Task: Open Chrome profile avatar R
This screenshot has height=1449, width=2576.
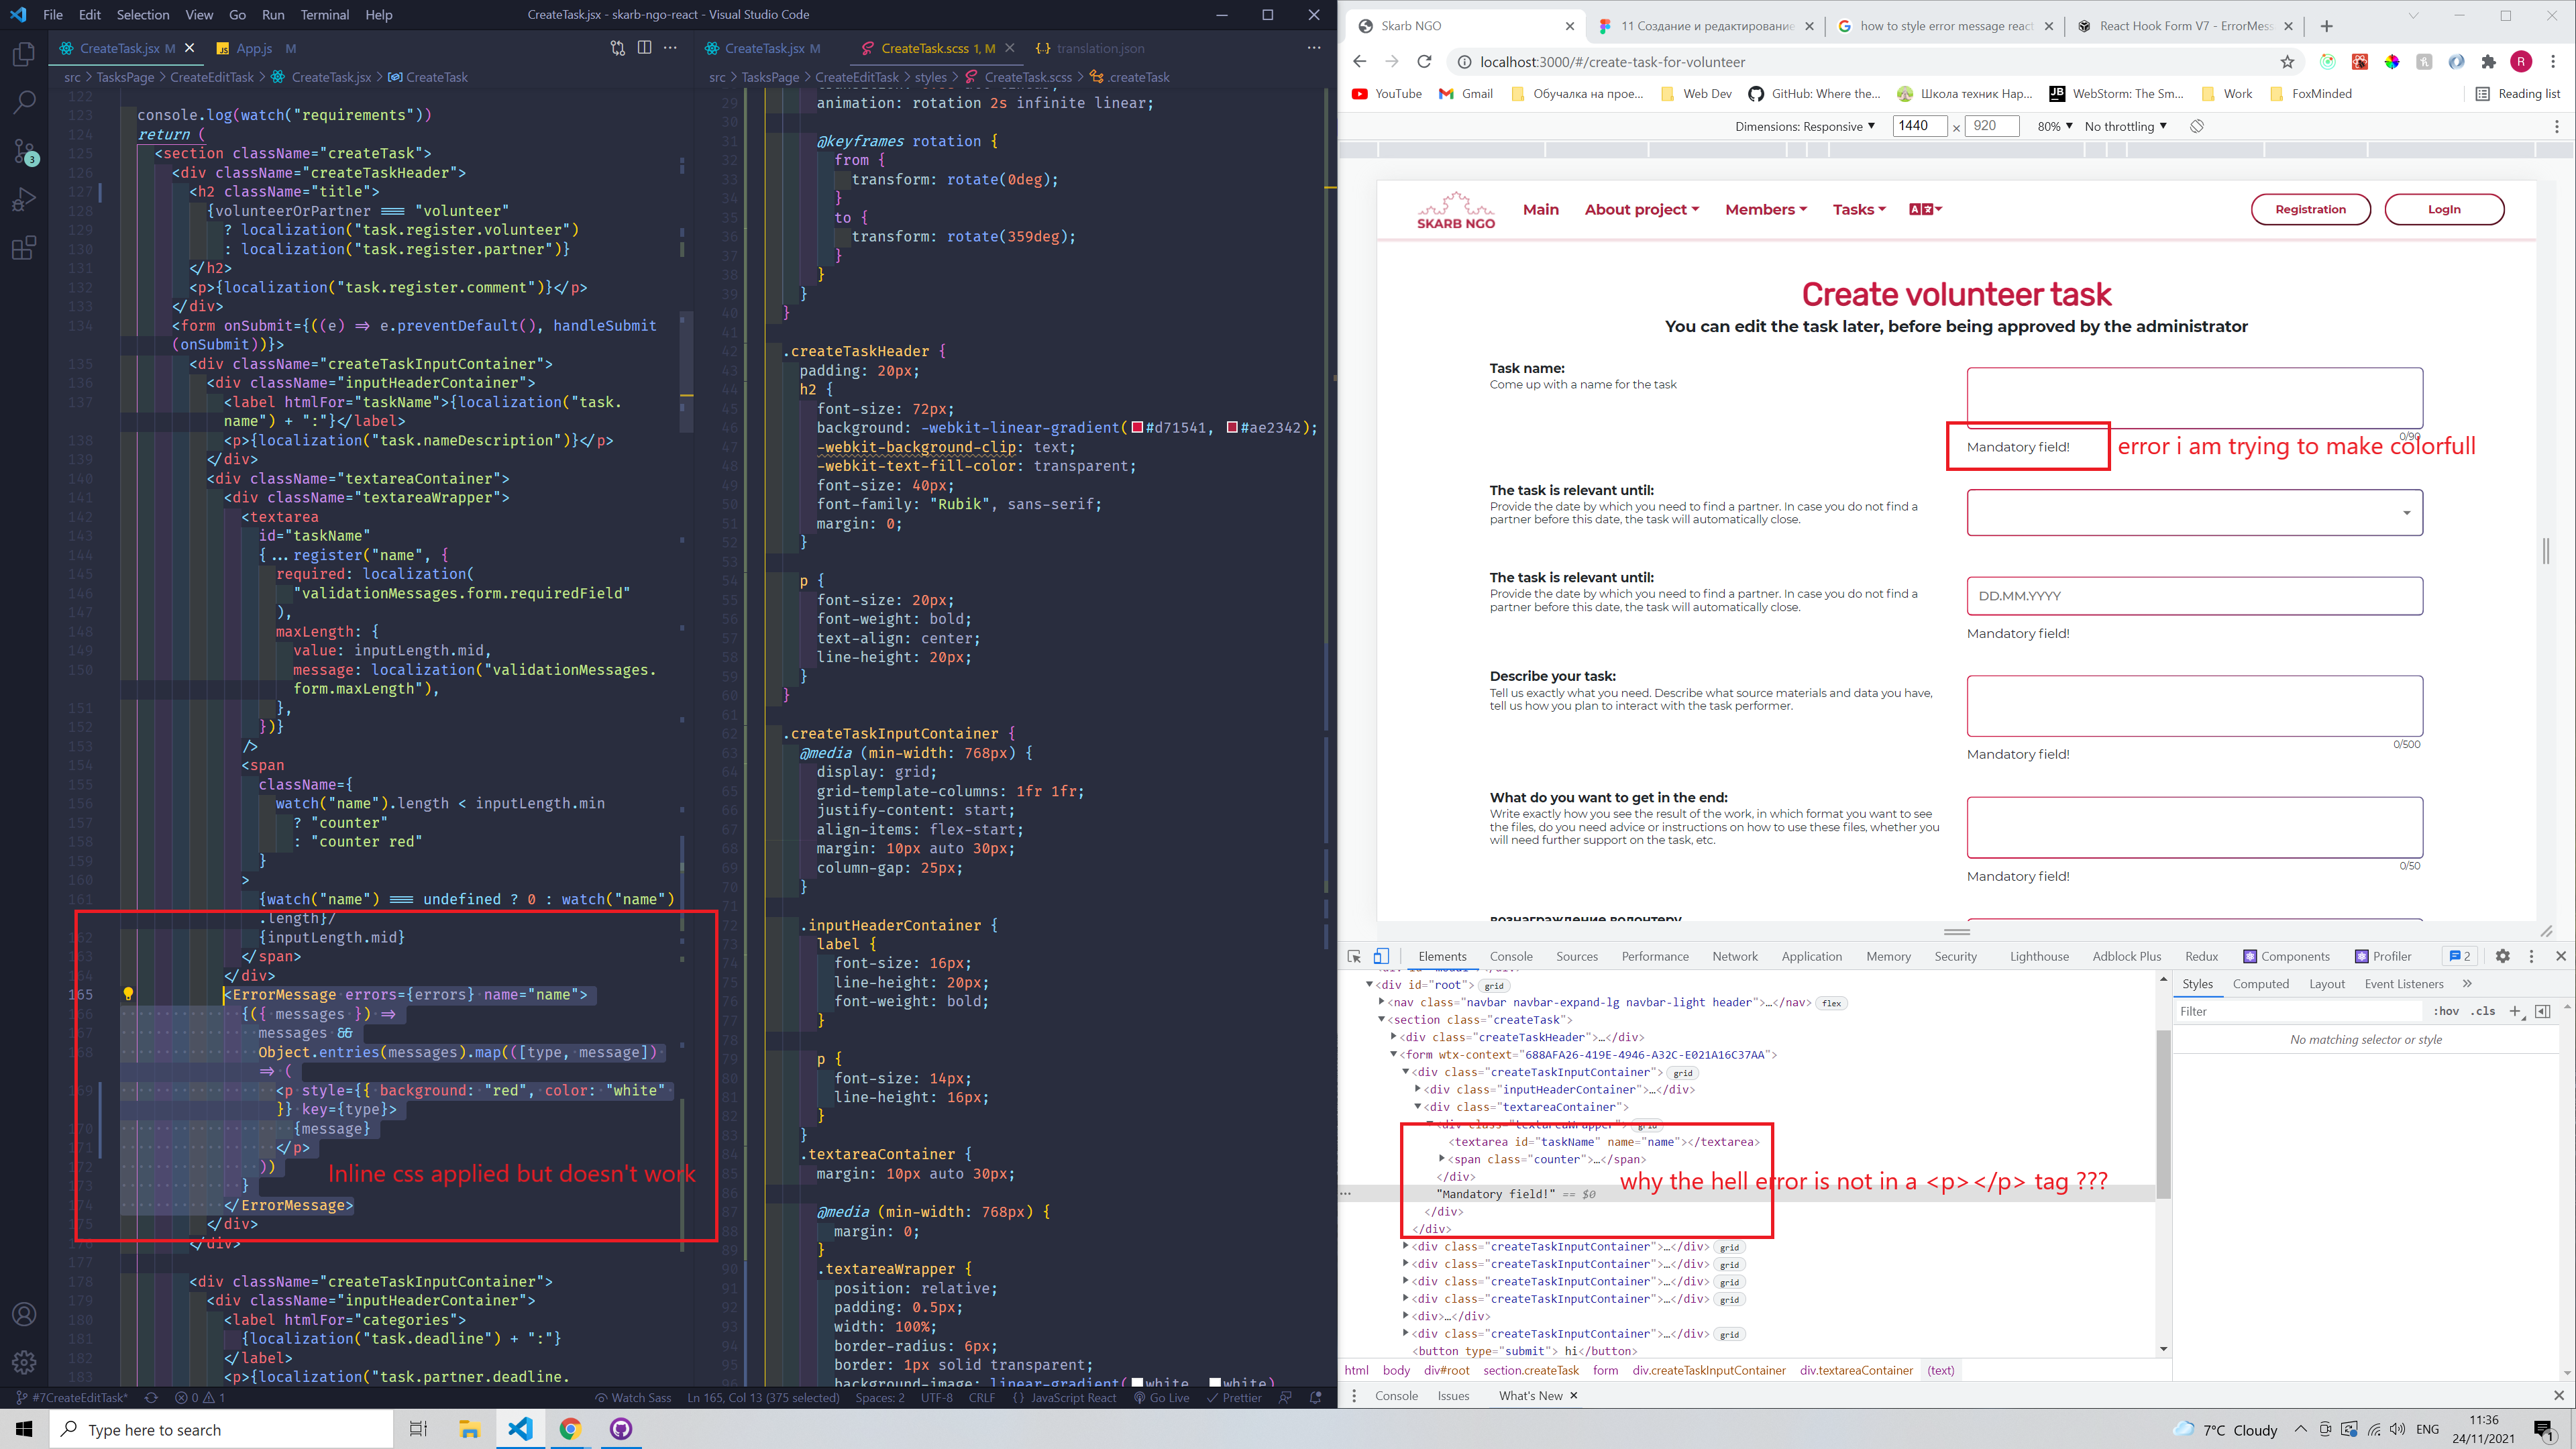Action: 2521,62
